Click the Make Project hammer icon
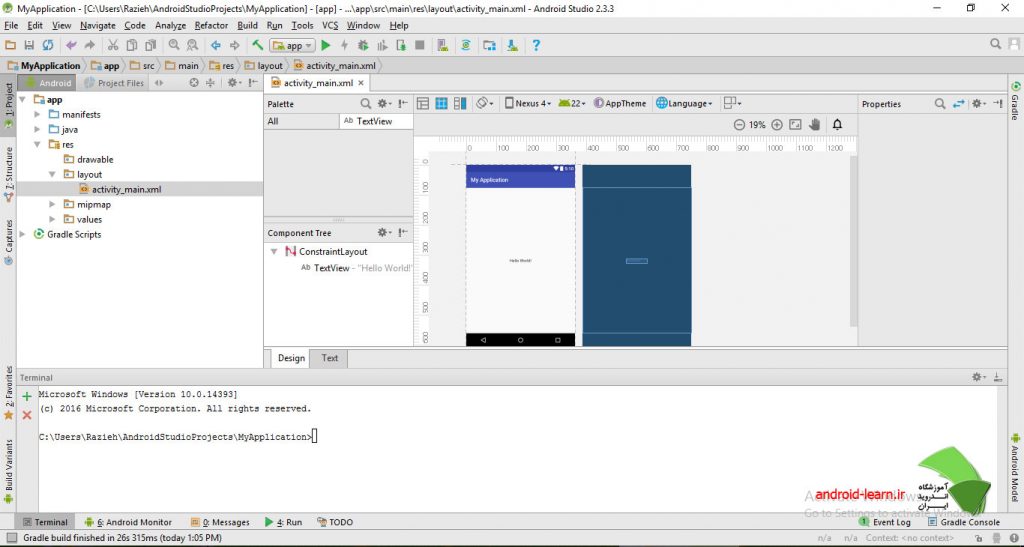The image size is (1024, 547). pyautogui.click(x=257, y=46)
